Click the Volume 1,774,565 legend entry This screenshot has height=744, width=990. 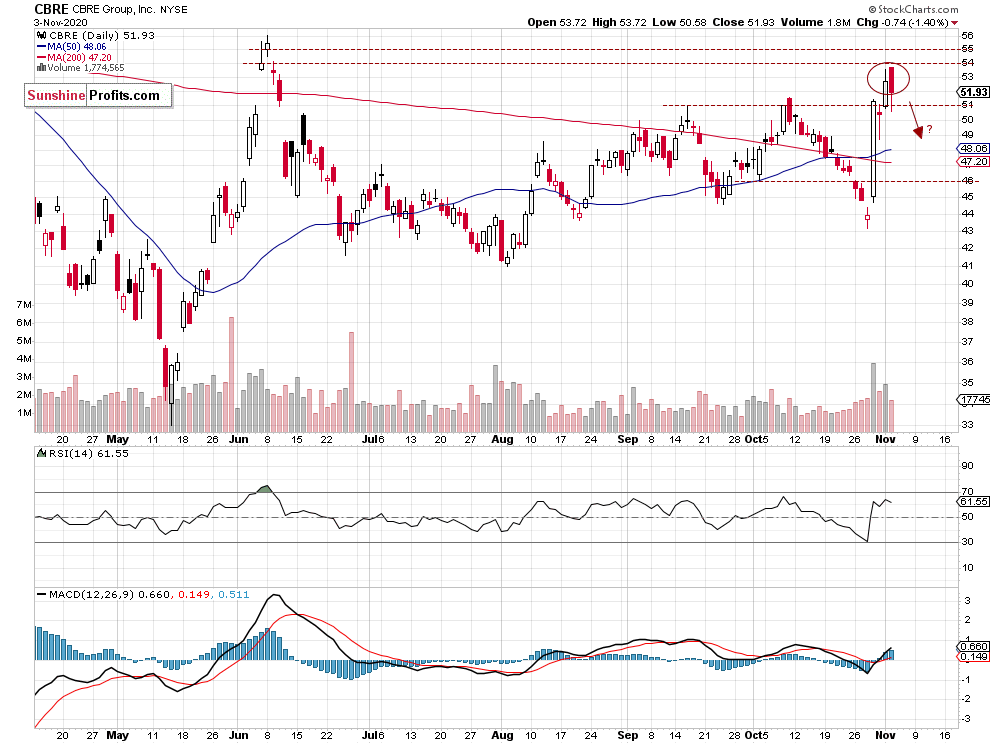point(86,68)
